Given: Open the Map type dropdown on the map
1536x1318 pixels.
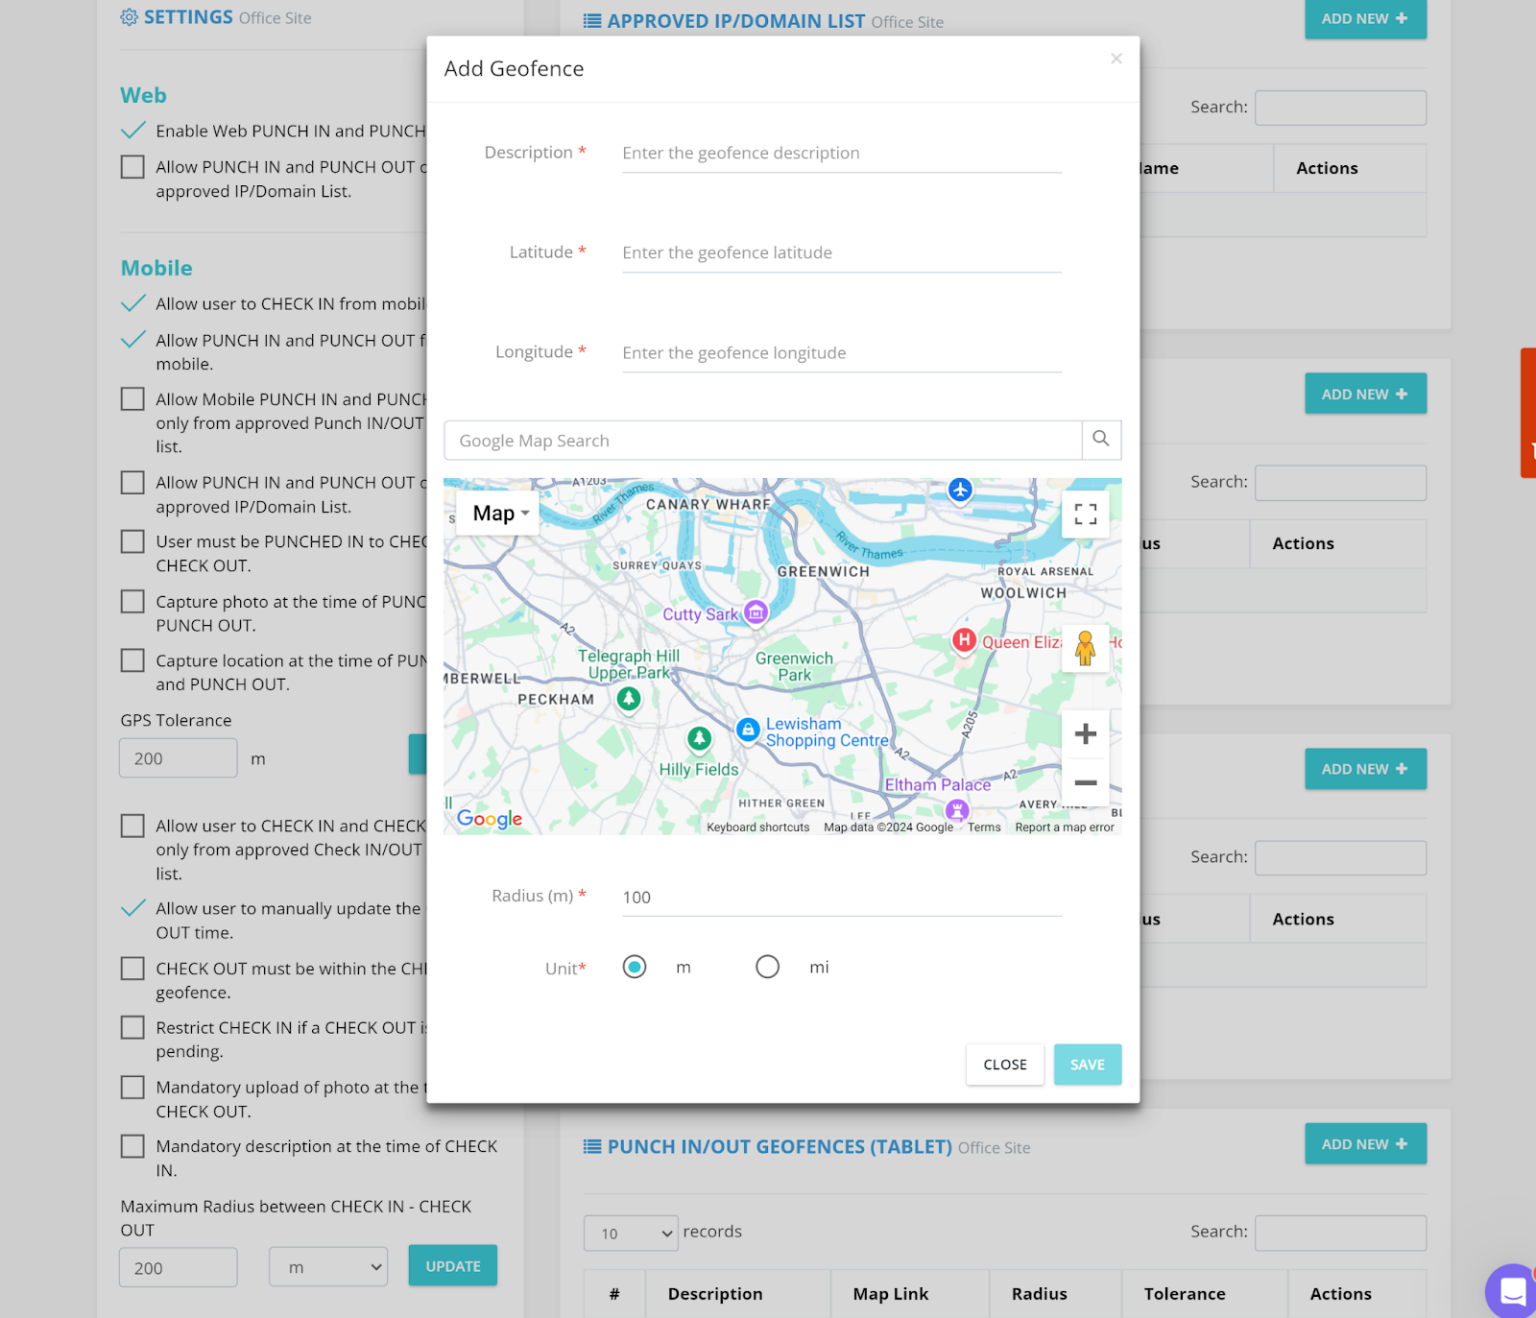Looking at the screenshot, I should tap(497, 513).
